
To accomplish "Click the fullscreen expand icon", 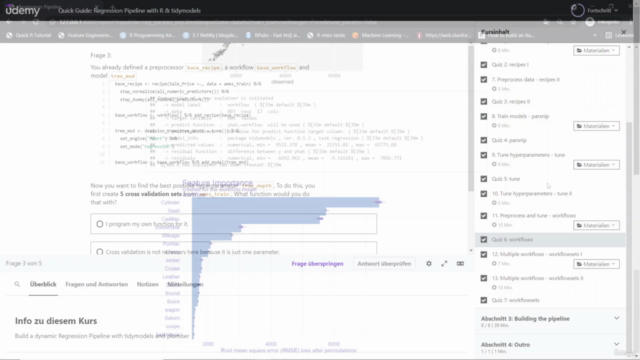I will click(x=444, y=264).
